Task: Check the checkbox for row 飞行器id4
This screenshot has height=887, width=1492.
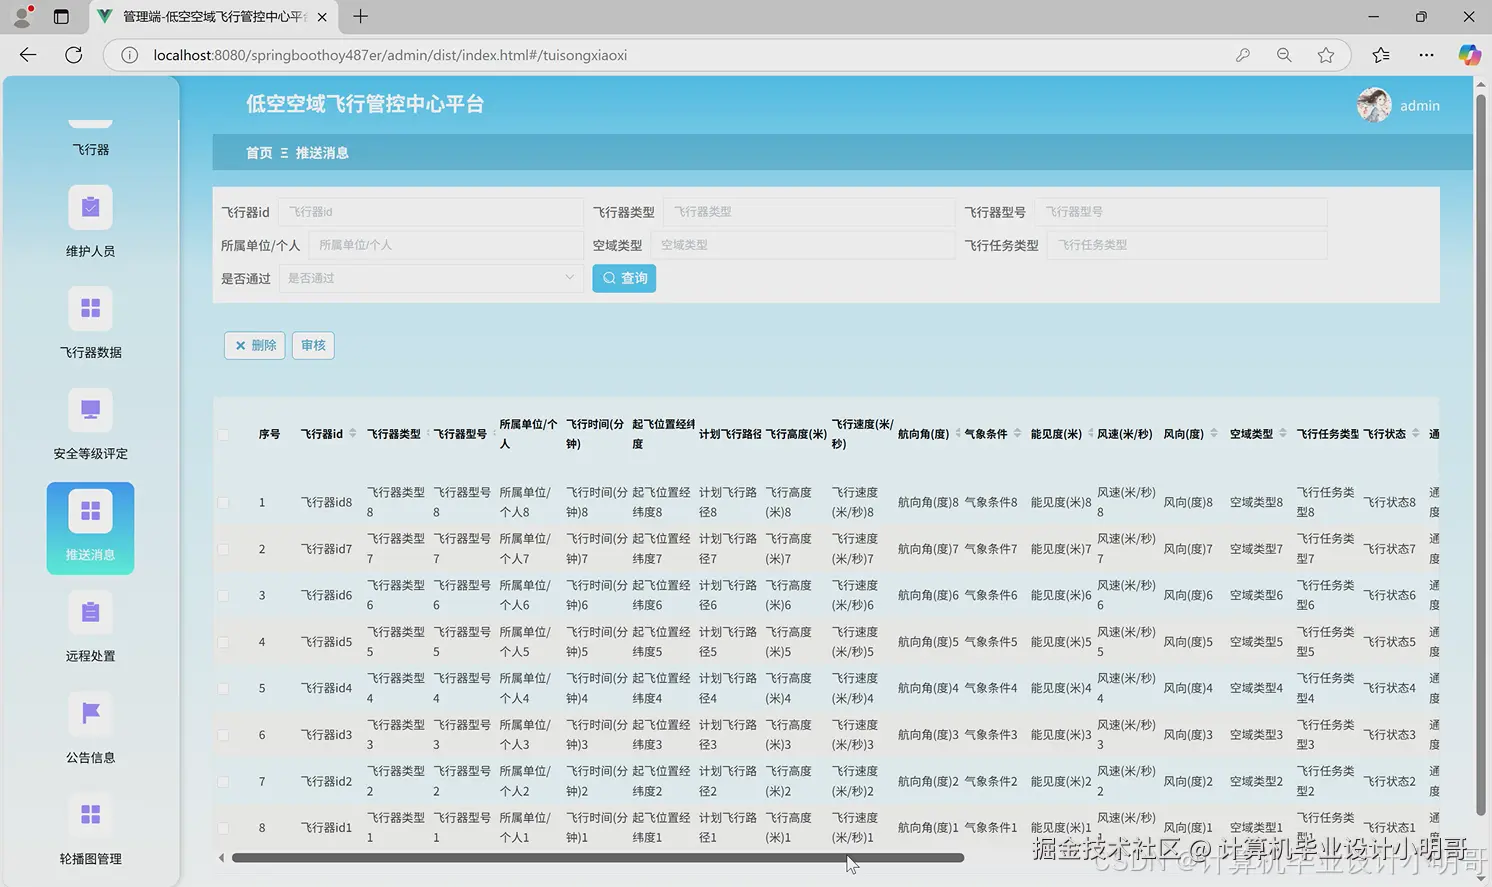Action: click(x=223, y=688)
